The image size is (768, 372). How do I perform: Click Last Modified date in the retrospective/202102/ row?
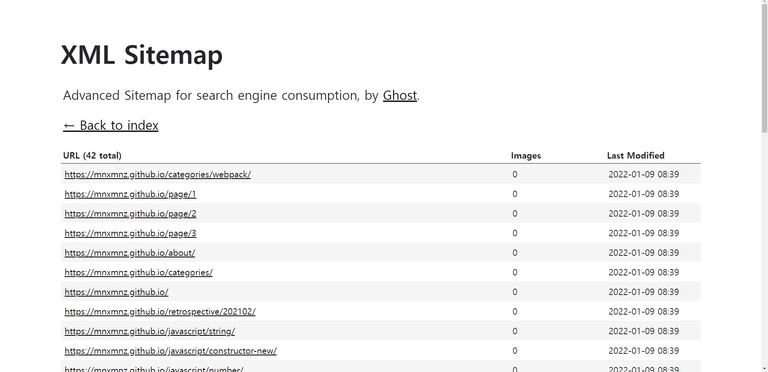tap(644, 311)
